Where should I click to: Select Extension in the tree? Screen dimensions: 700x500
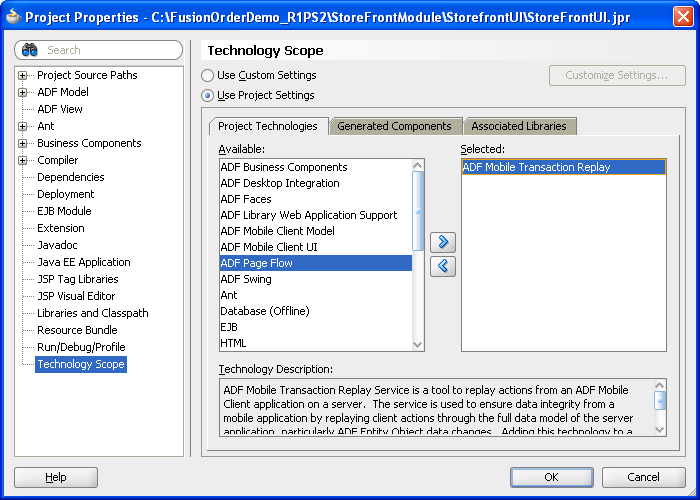point(61,228)
